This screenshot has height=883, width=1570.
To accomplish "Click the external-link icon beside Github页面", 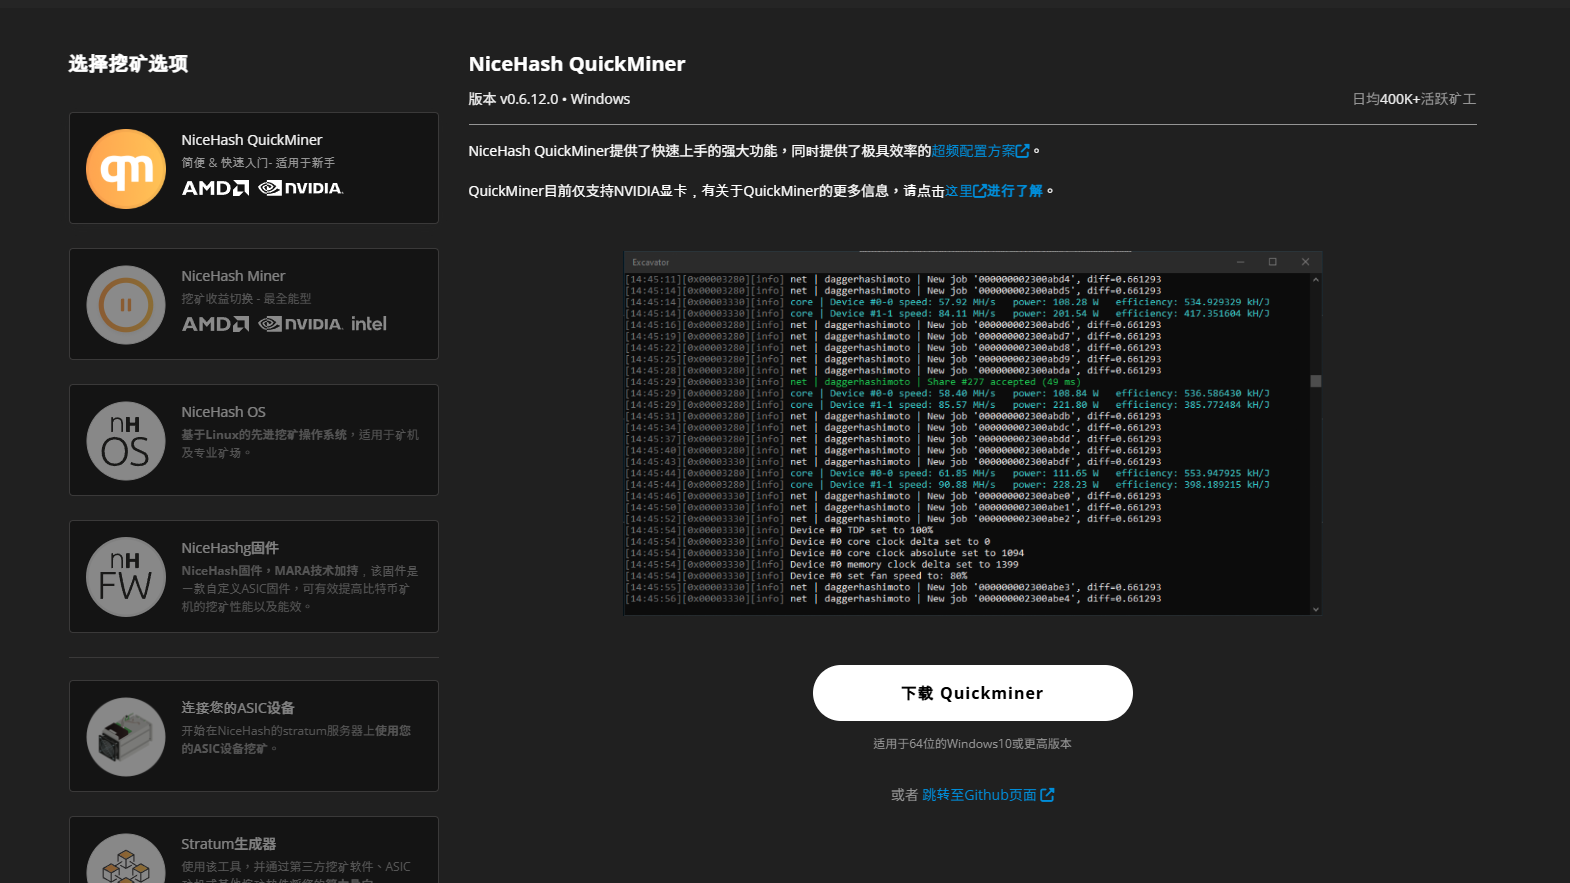I will (1047, 795).
